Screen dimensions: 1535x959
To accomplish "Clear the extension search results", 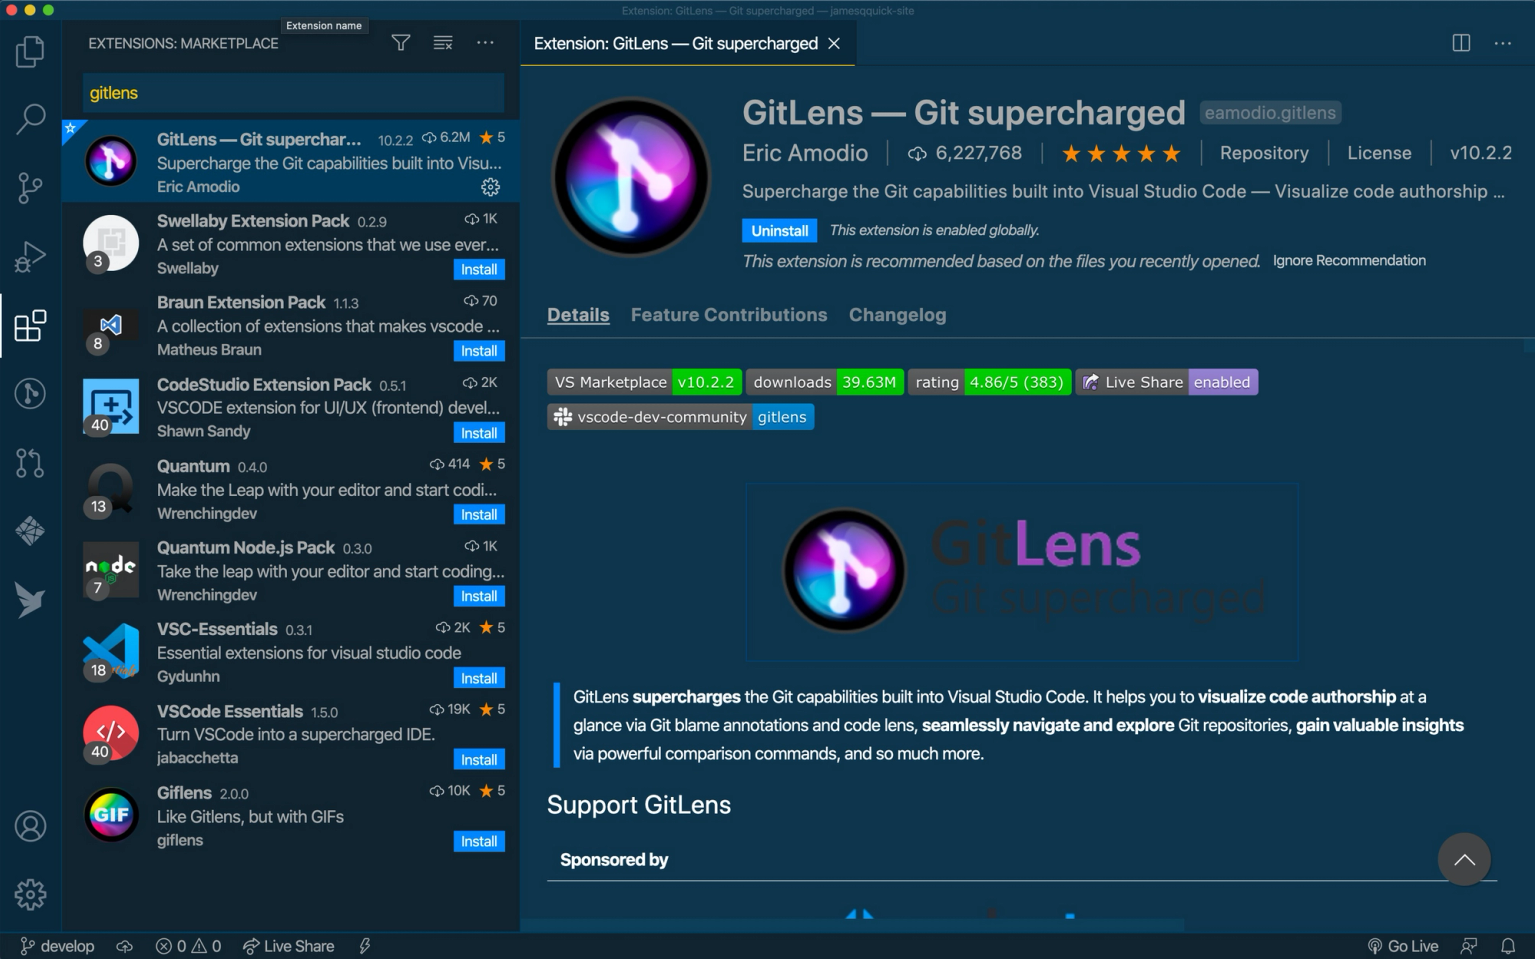I will click(441, 42).
